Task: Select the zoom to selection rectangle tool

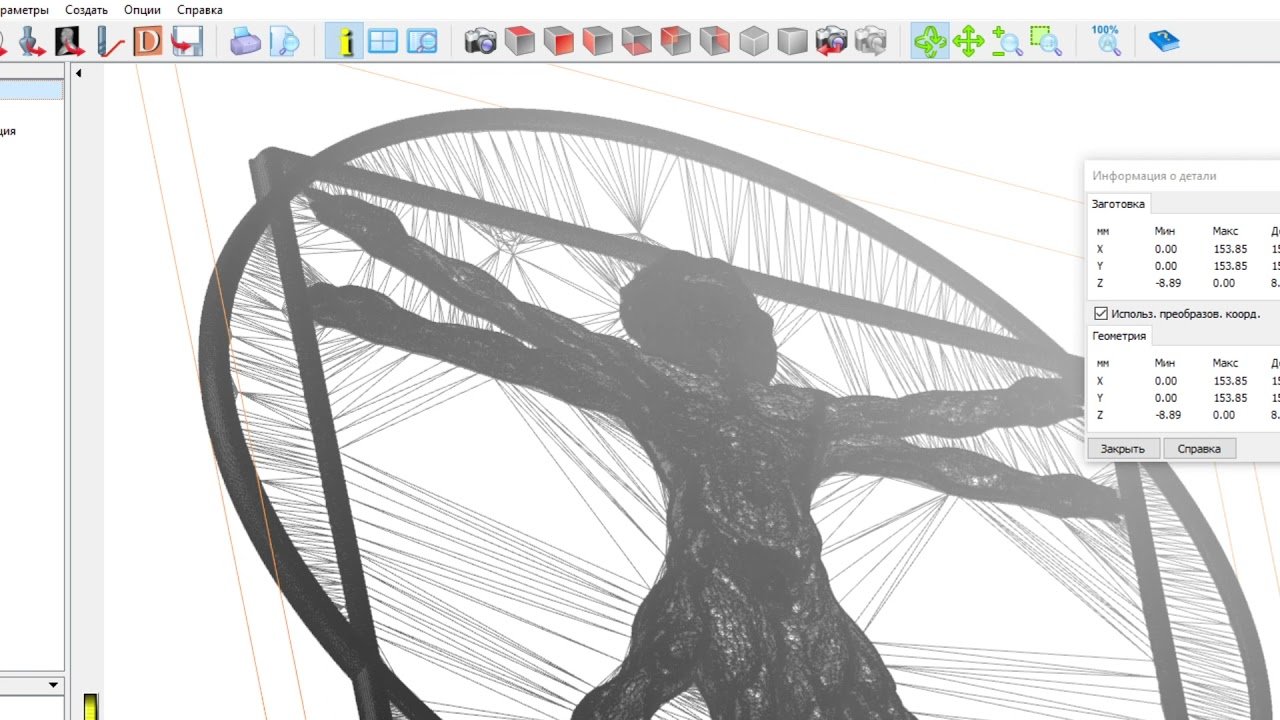Action: click(x=1046, y=41)
